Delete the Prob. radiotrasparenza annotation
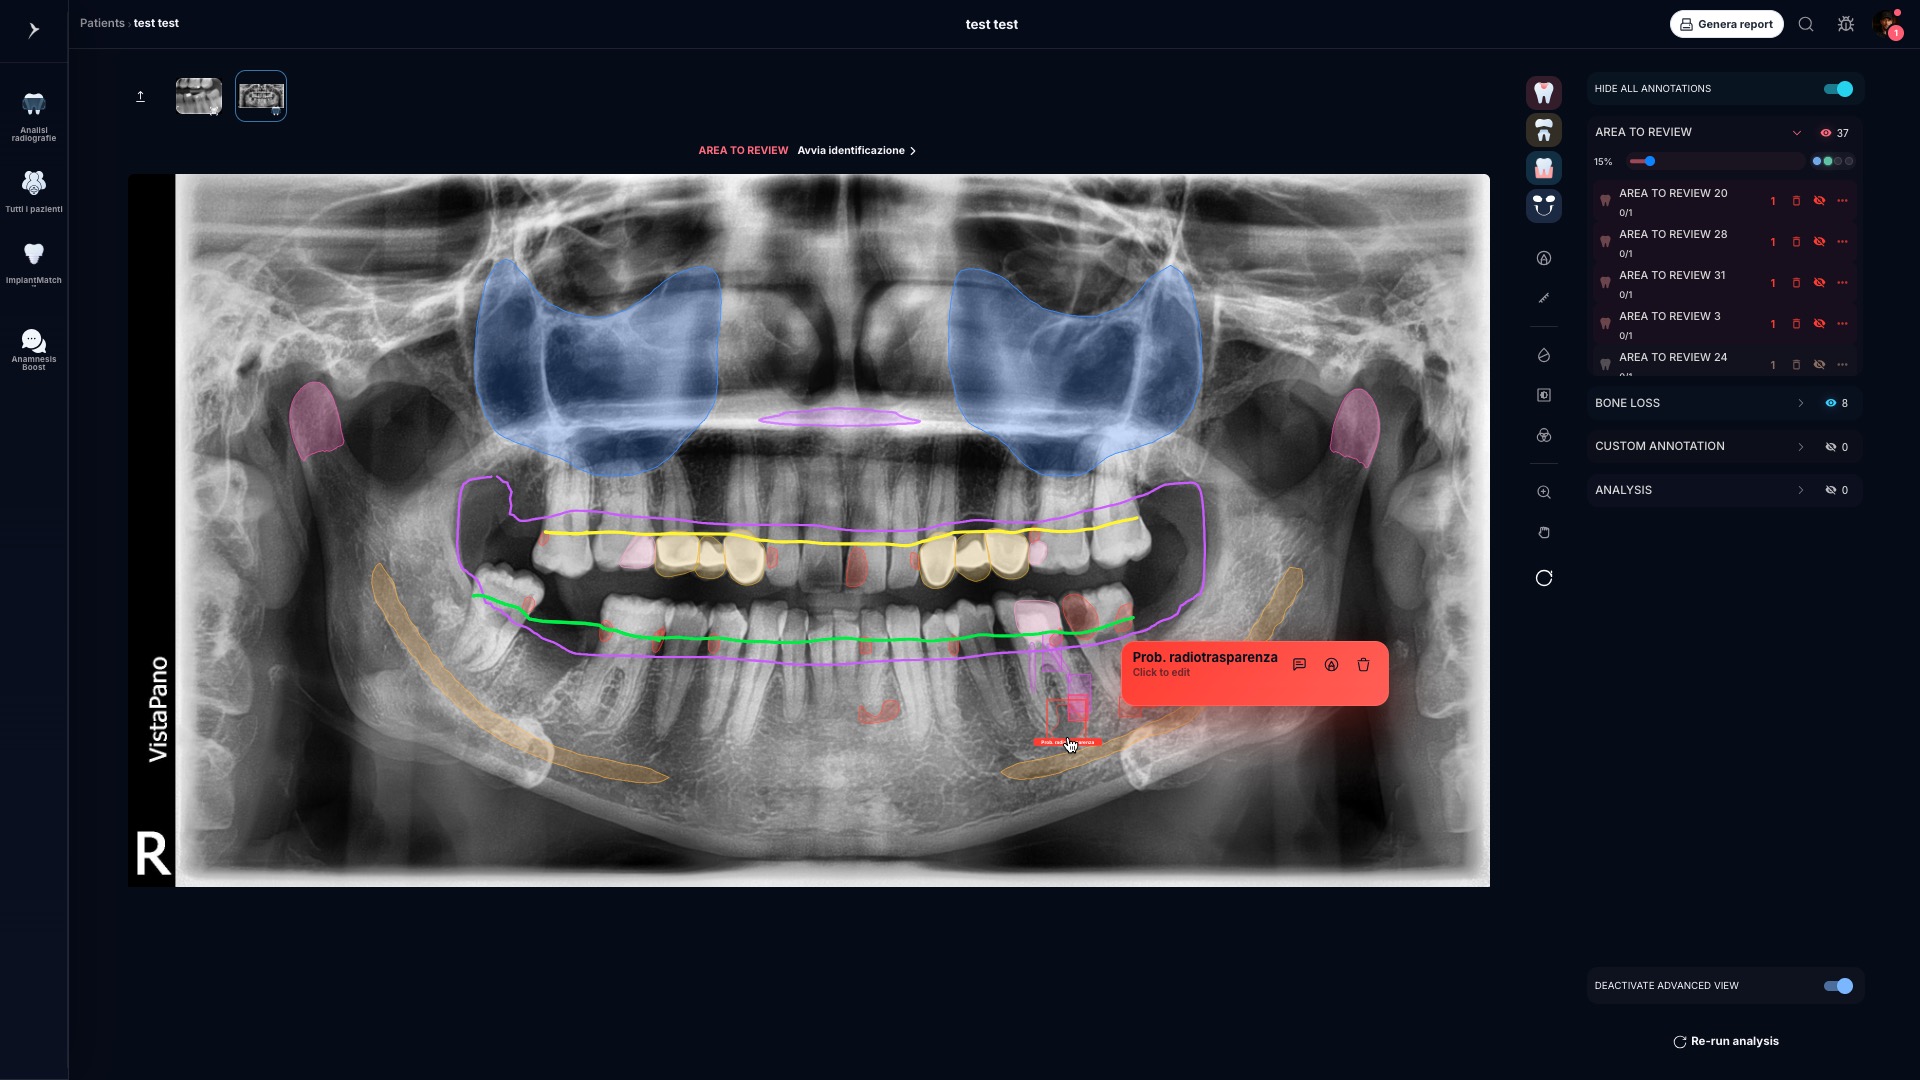The width and height of the screenshot is (1920, 1080). [x=1363, y=665]
